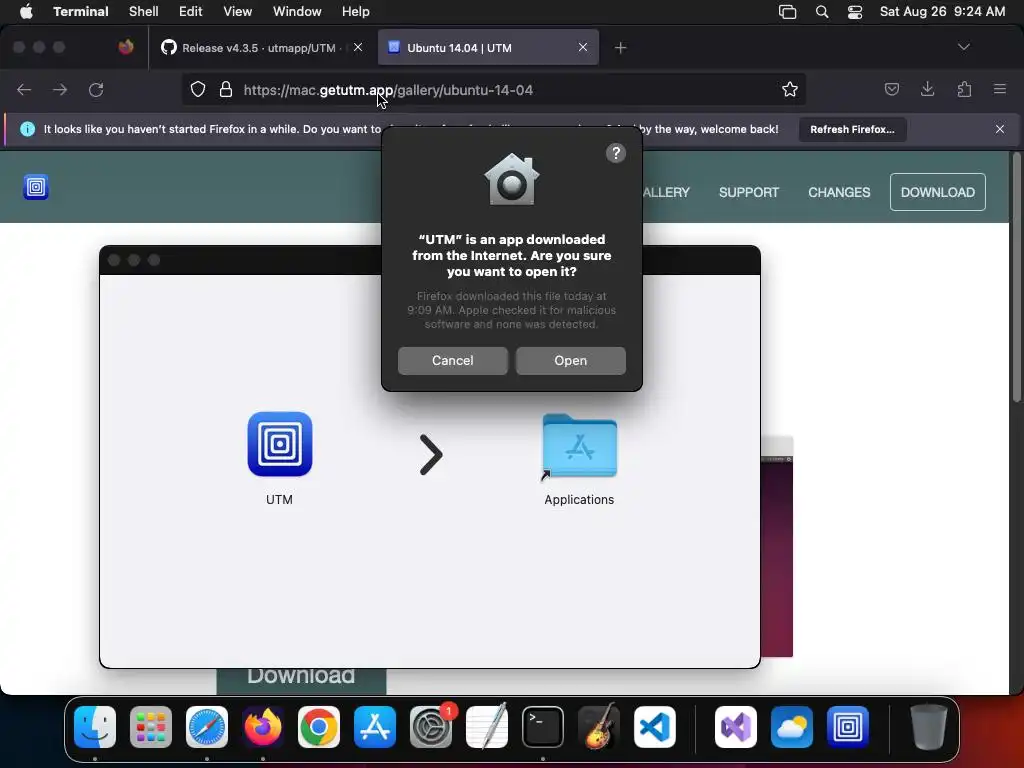This screenshot has height=768, width=1024.
Task: Click the UTM app icon in installer window
Action: click(280, 444)
